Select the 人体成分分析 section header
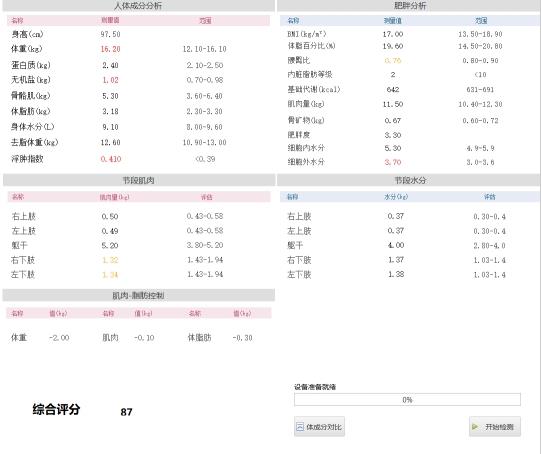This screenshot has height=454, width=541. pos(138,6)
